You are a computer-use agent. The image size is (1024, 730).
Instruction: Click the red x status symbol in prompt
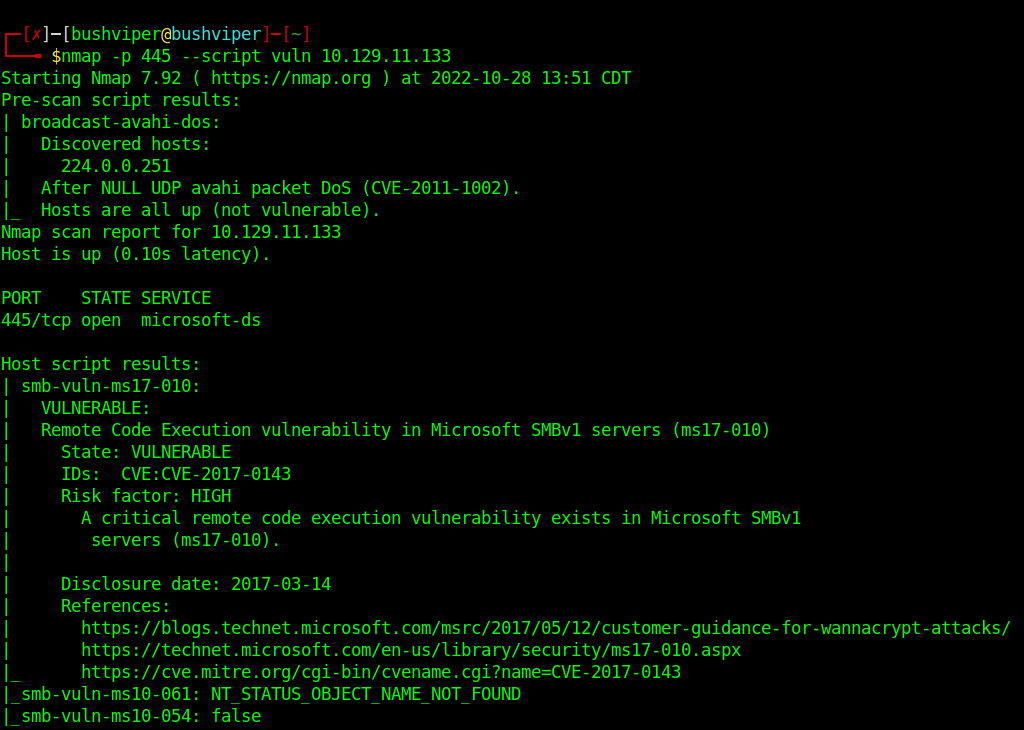point(36,34)
